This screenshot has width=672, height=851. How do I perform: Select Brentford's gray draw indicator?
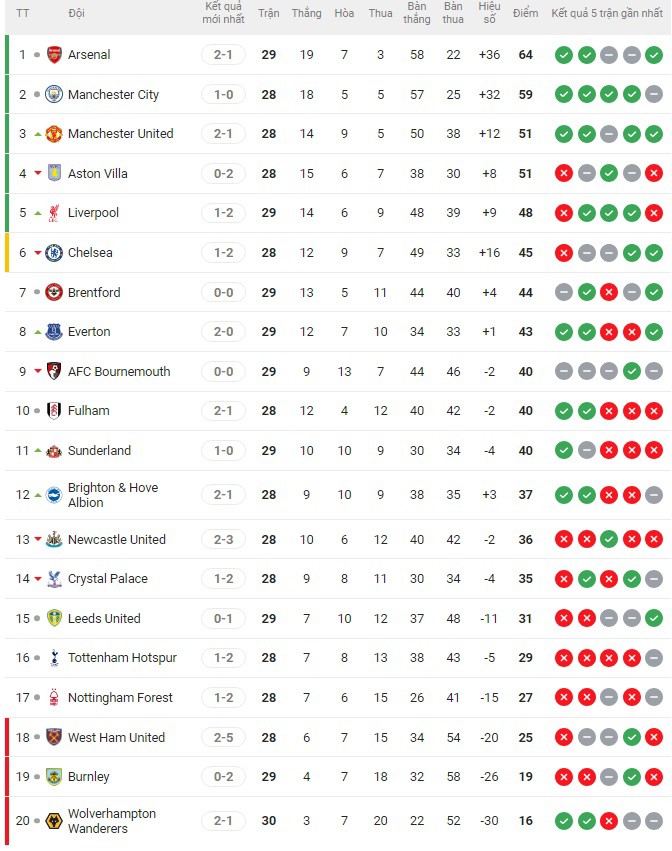pos(563,293)
